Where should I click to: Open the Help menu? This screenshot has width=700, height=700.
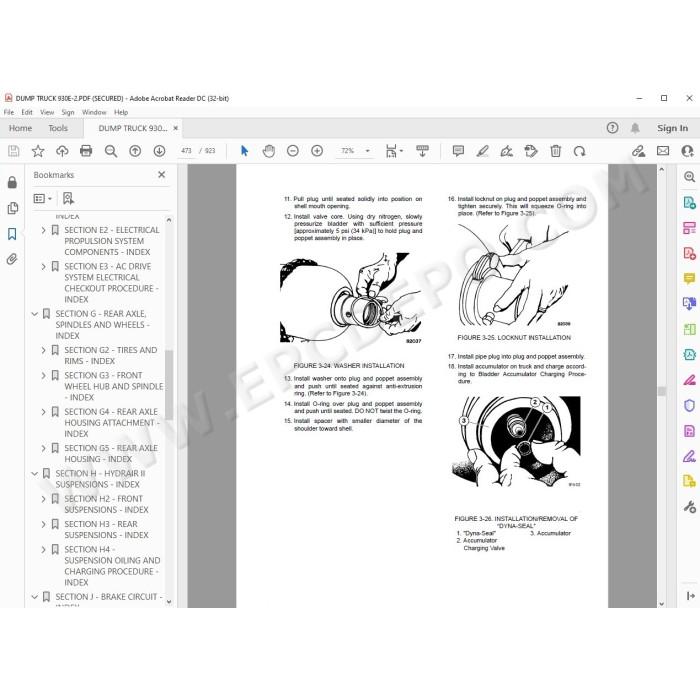pyautogui.click(x=121, y=112)
